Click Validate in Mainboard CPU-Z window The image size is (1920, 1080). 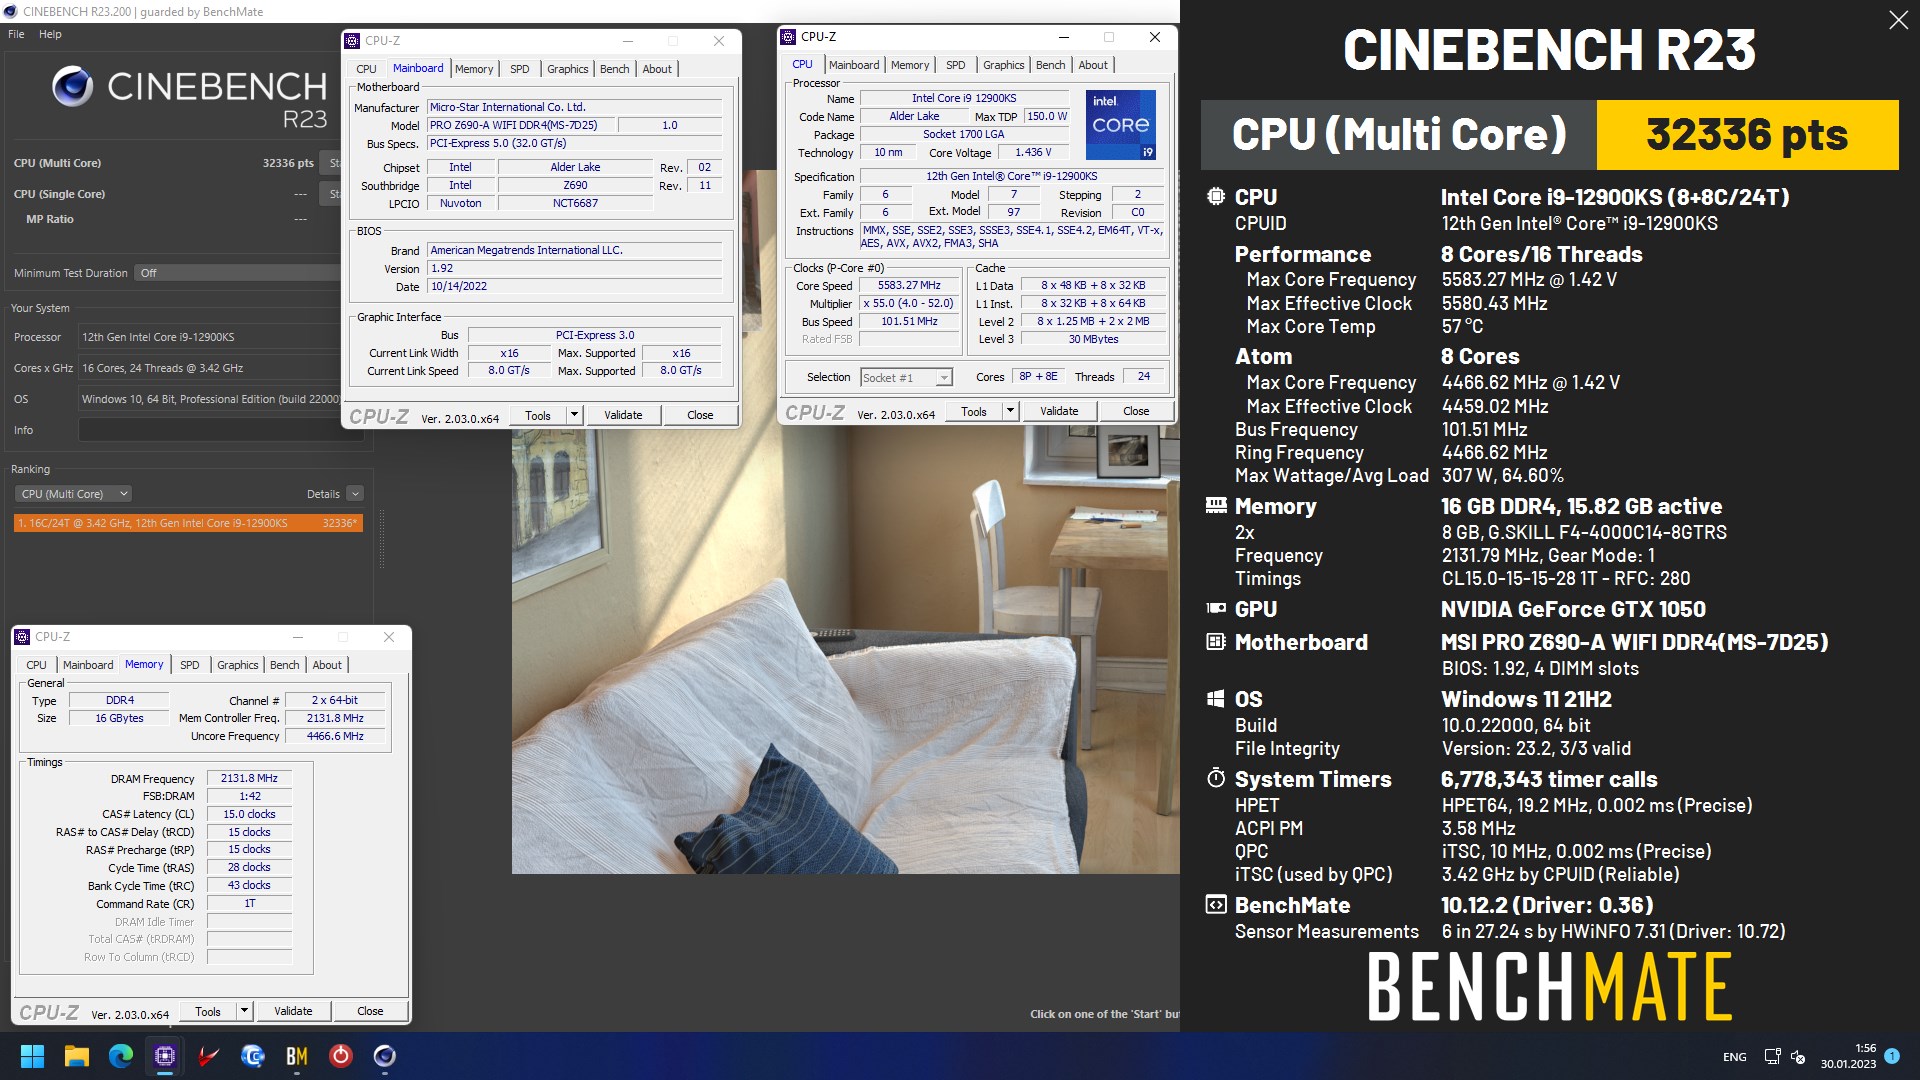[623, 415]
